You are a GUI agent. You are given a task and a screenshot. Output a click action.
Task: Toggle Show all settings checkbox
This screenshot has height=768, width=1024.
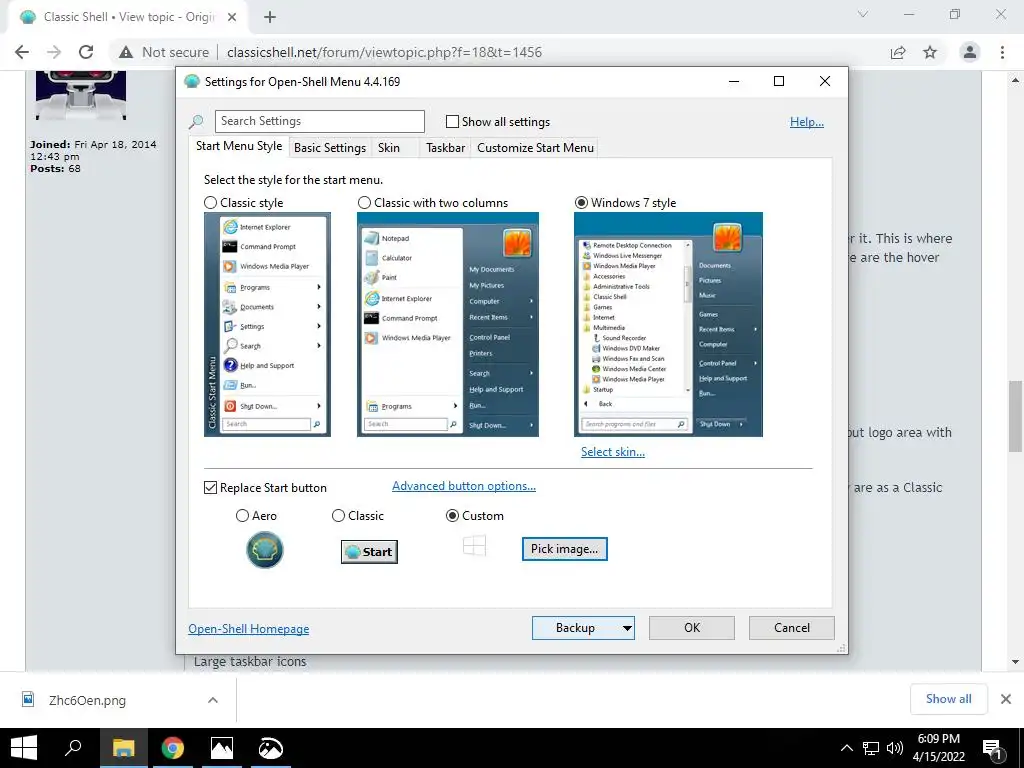tap(452, 121)
